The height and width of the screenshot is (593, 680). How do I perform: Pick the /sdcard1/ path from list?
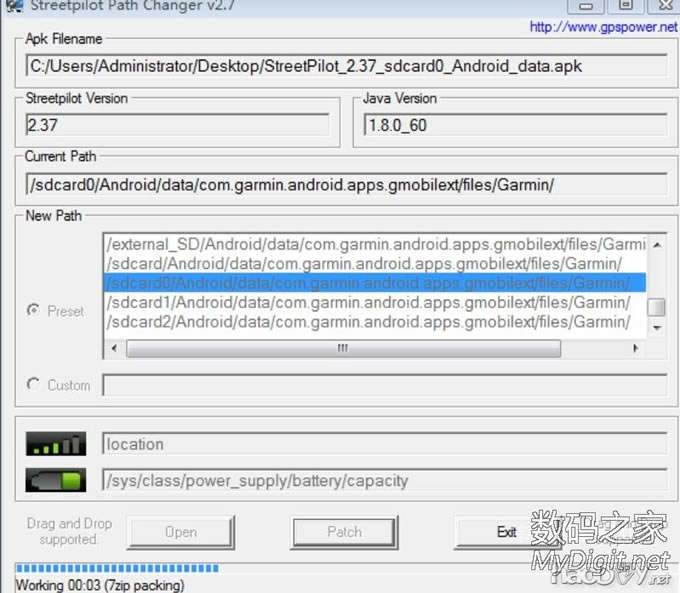(x=368, y=302)
